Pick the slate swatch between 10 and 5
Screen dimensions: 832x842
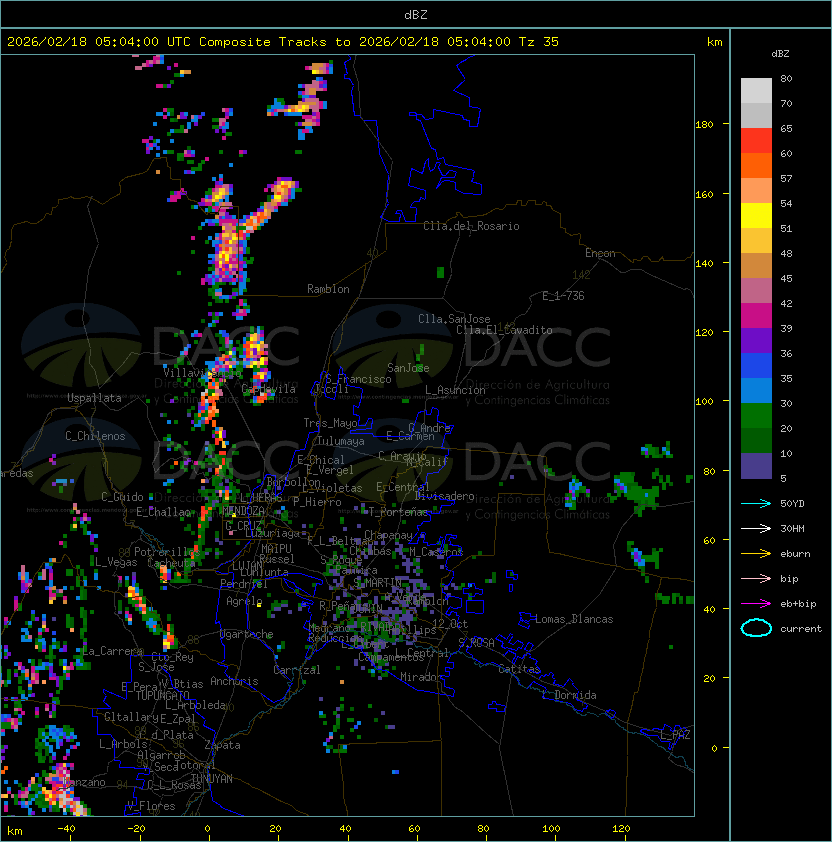pyautogui.click(x=756, y=466)
